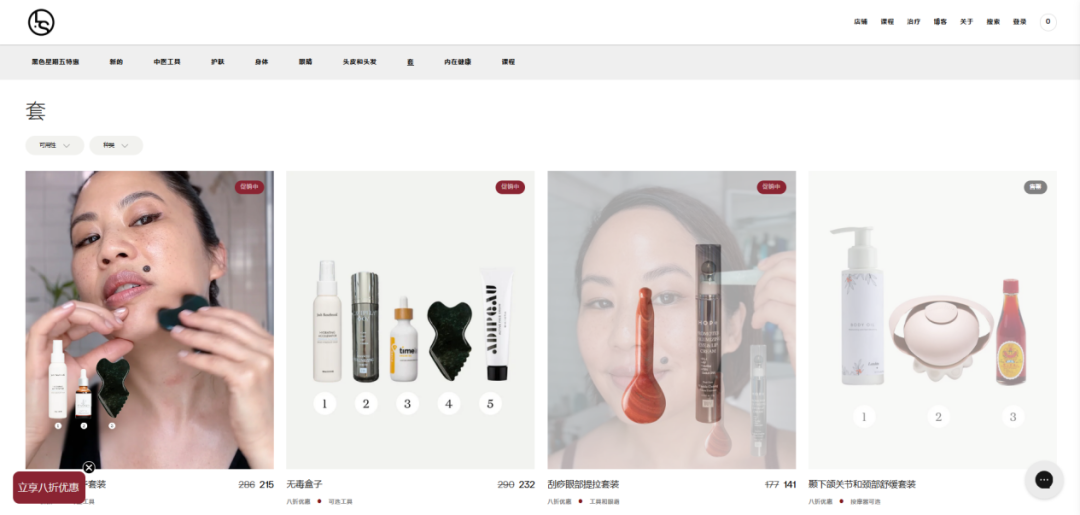
Task: Go to 眼睛 category
Action: (x=305, y=62)
